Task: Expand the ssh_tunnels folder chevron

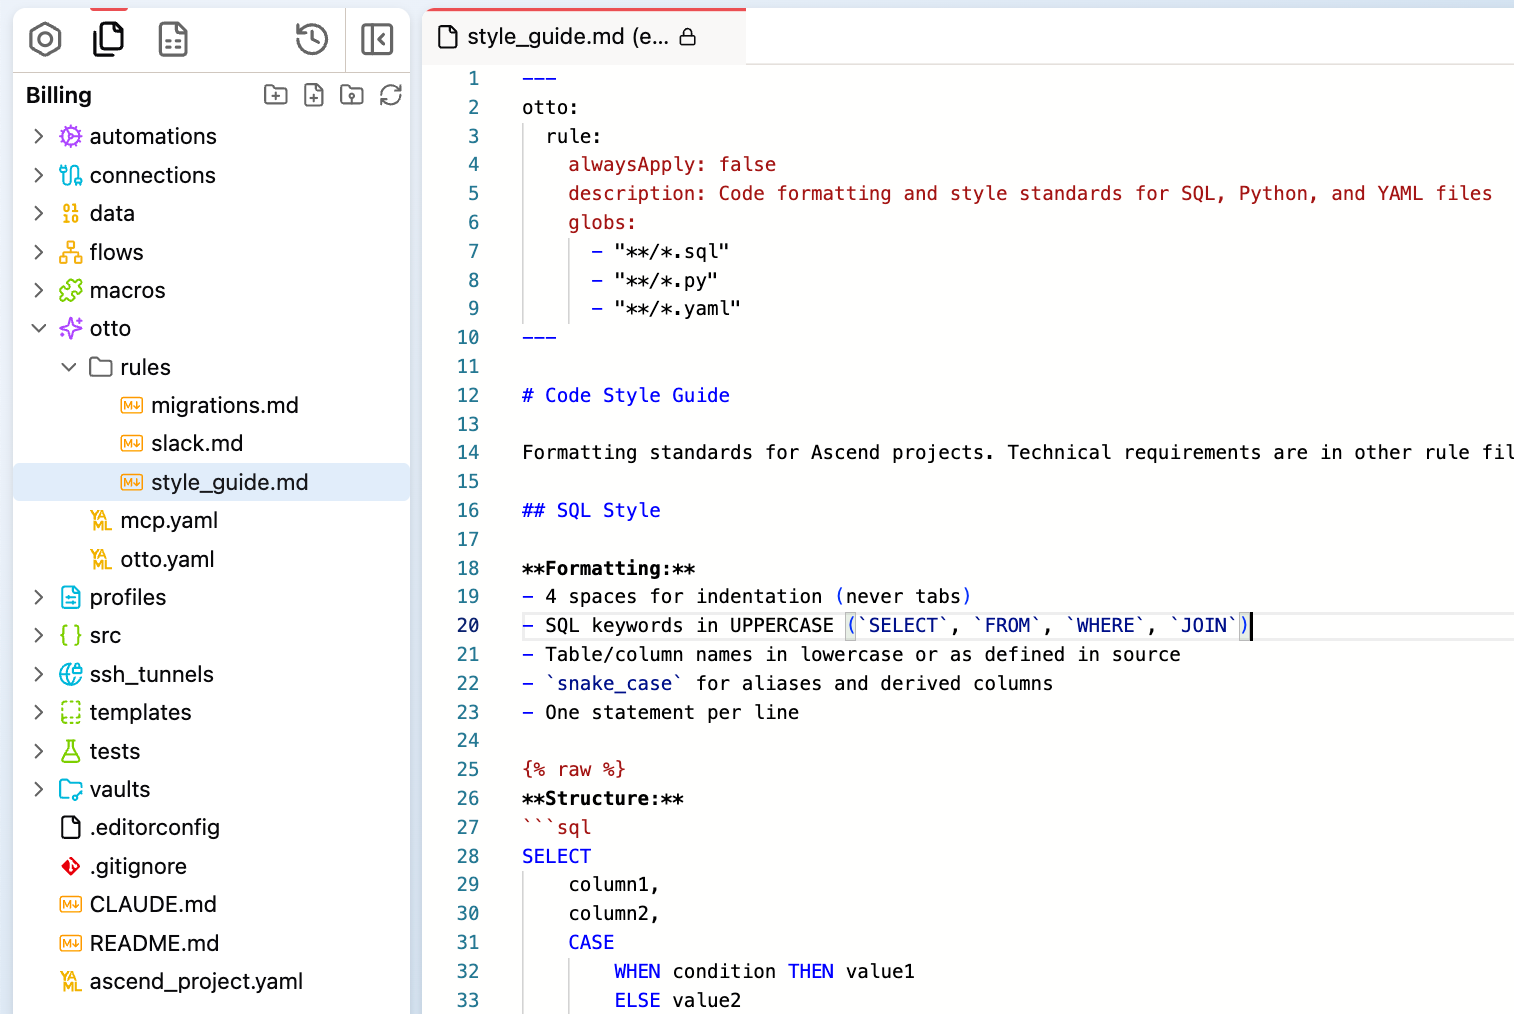Action: tap(39, 674)
